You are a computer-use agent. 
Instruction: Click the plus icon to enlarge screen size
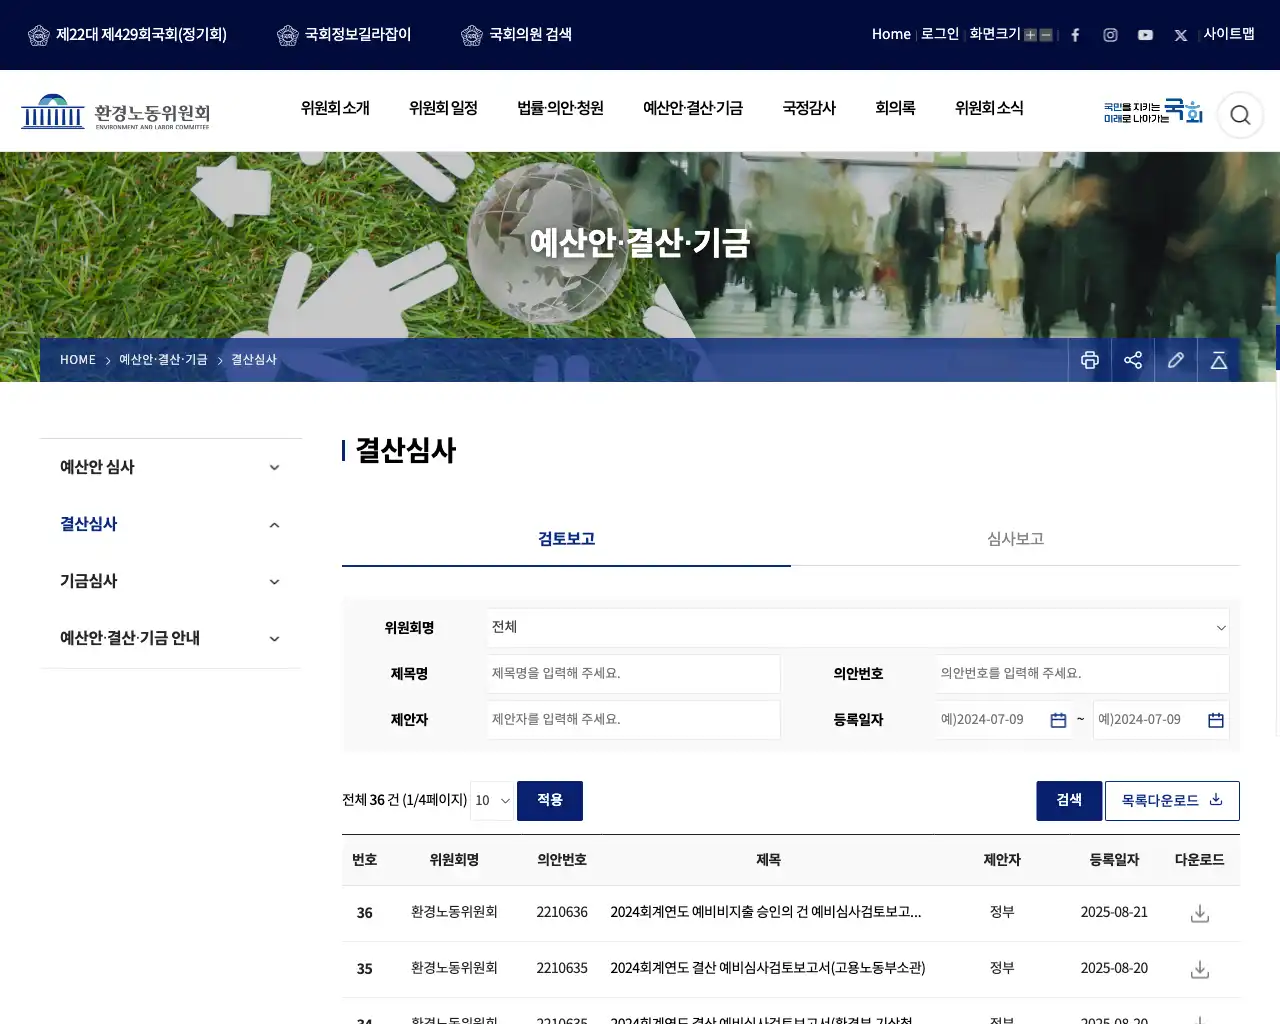1030,35
